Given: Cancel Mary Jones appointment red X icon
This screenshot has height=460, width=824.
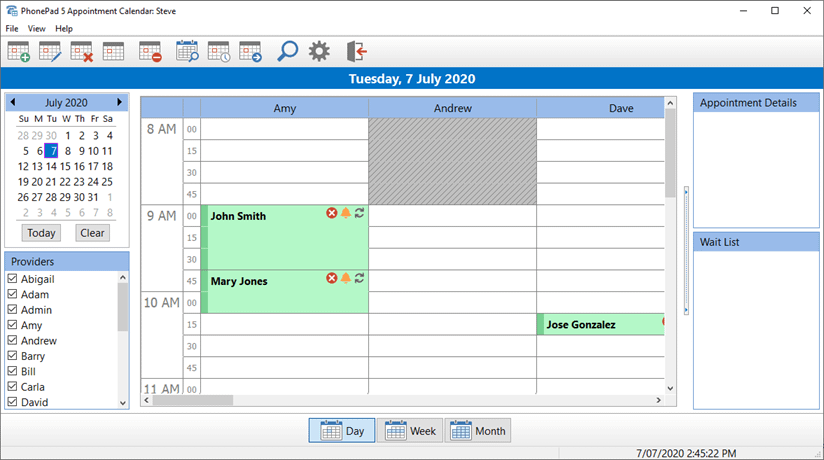Looking at the screenshot, I should tap(332, 278).
